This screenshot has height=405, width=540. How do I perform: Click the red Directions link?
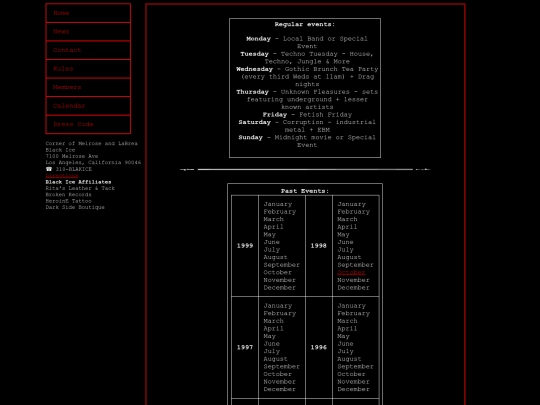(62, 176)
